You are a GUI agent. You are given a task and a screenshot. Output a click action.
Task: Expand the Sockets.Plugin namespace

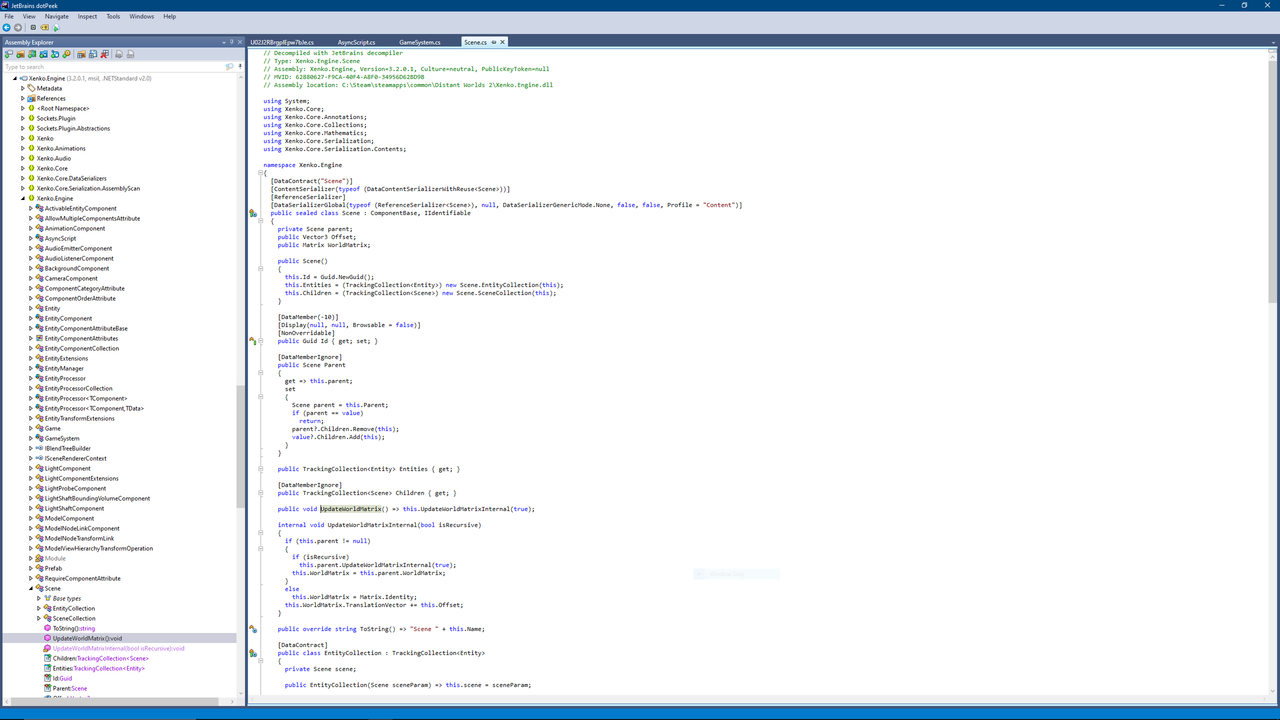23,118
